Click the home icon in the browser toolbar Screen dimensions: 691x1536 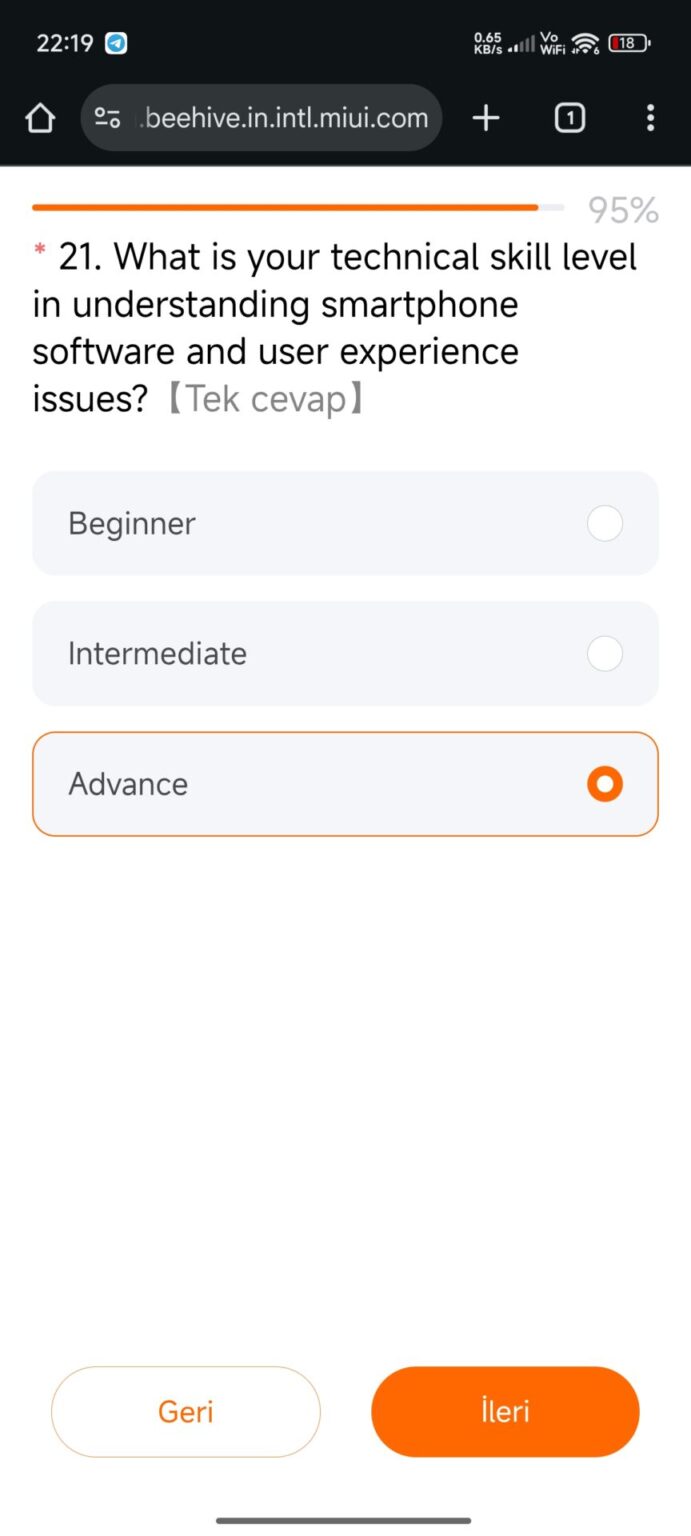(x=40, y=117)
